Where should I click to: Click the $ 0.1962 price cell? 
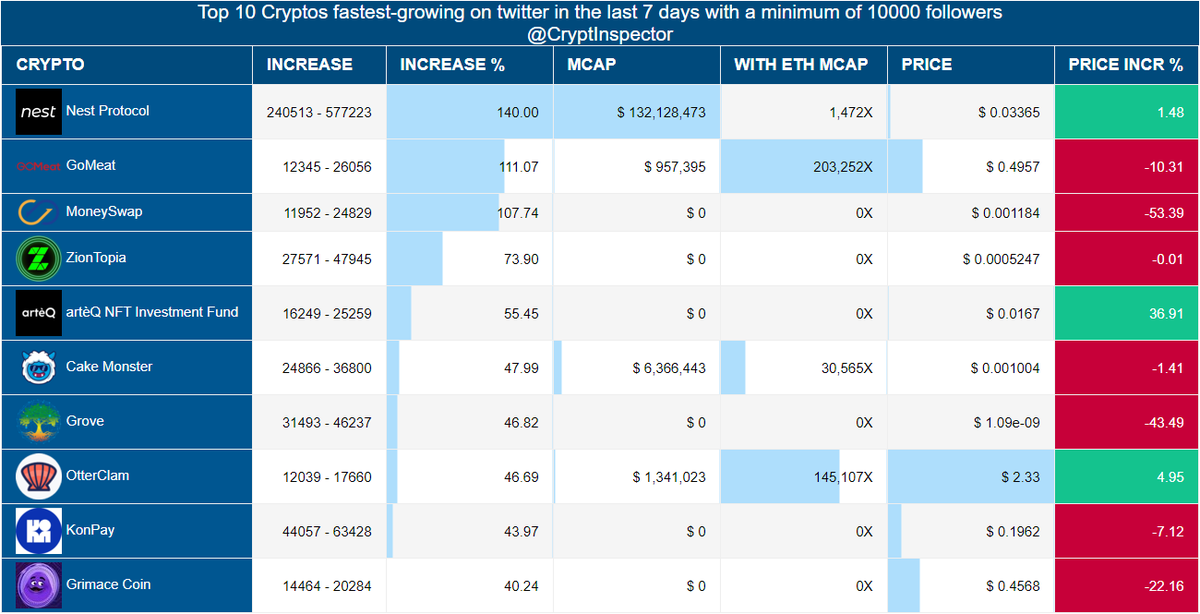coord(971,531)
